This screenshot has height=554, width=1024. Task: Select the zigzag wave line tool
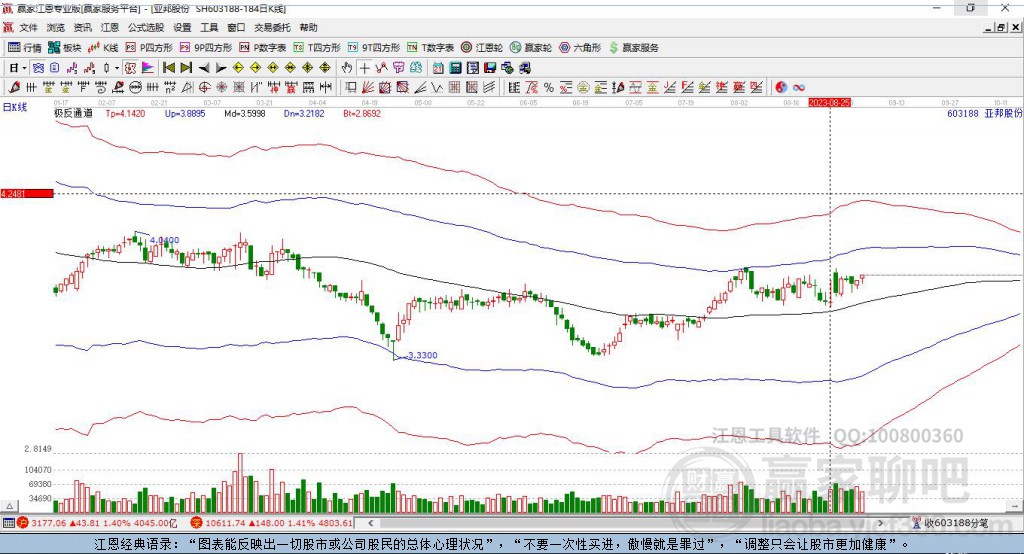click(x=437, y=87)
